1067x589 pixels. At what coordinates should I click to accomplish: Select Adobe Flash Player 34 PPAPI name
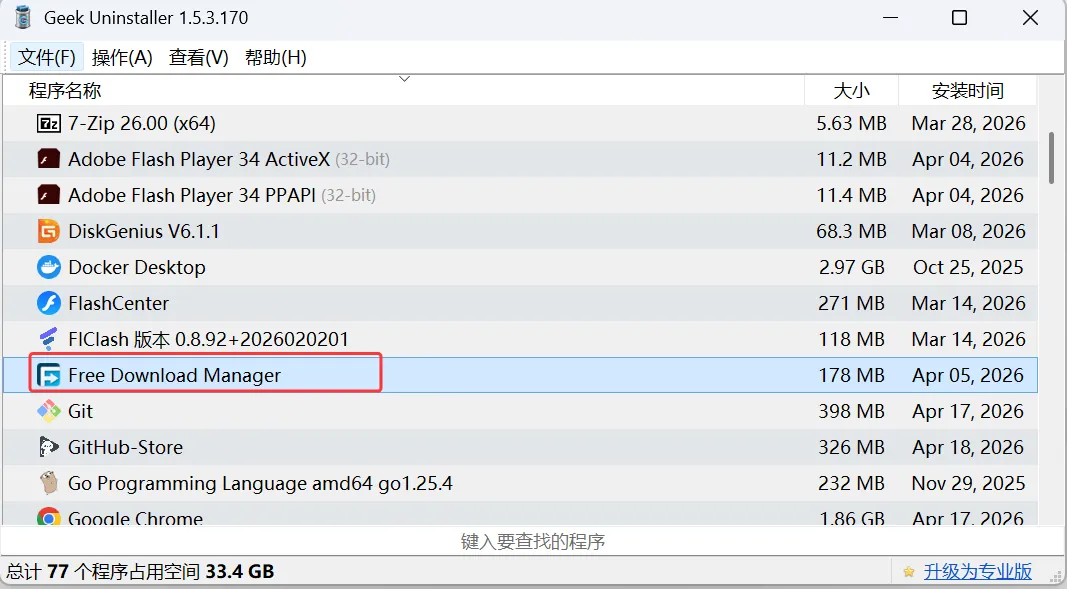tap(192, 195)
